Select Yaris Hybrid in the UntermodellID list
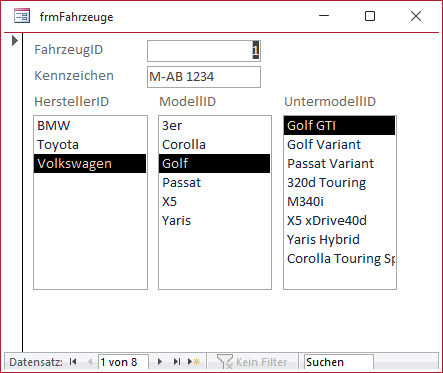Image resolution: width=443 pixels, height=373 pixels. (340, 240)
